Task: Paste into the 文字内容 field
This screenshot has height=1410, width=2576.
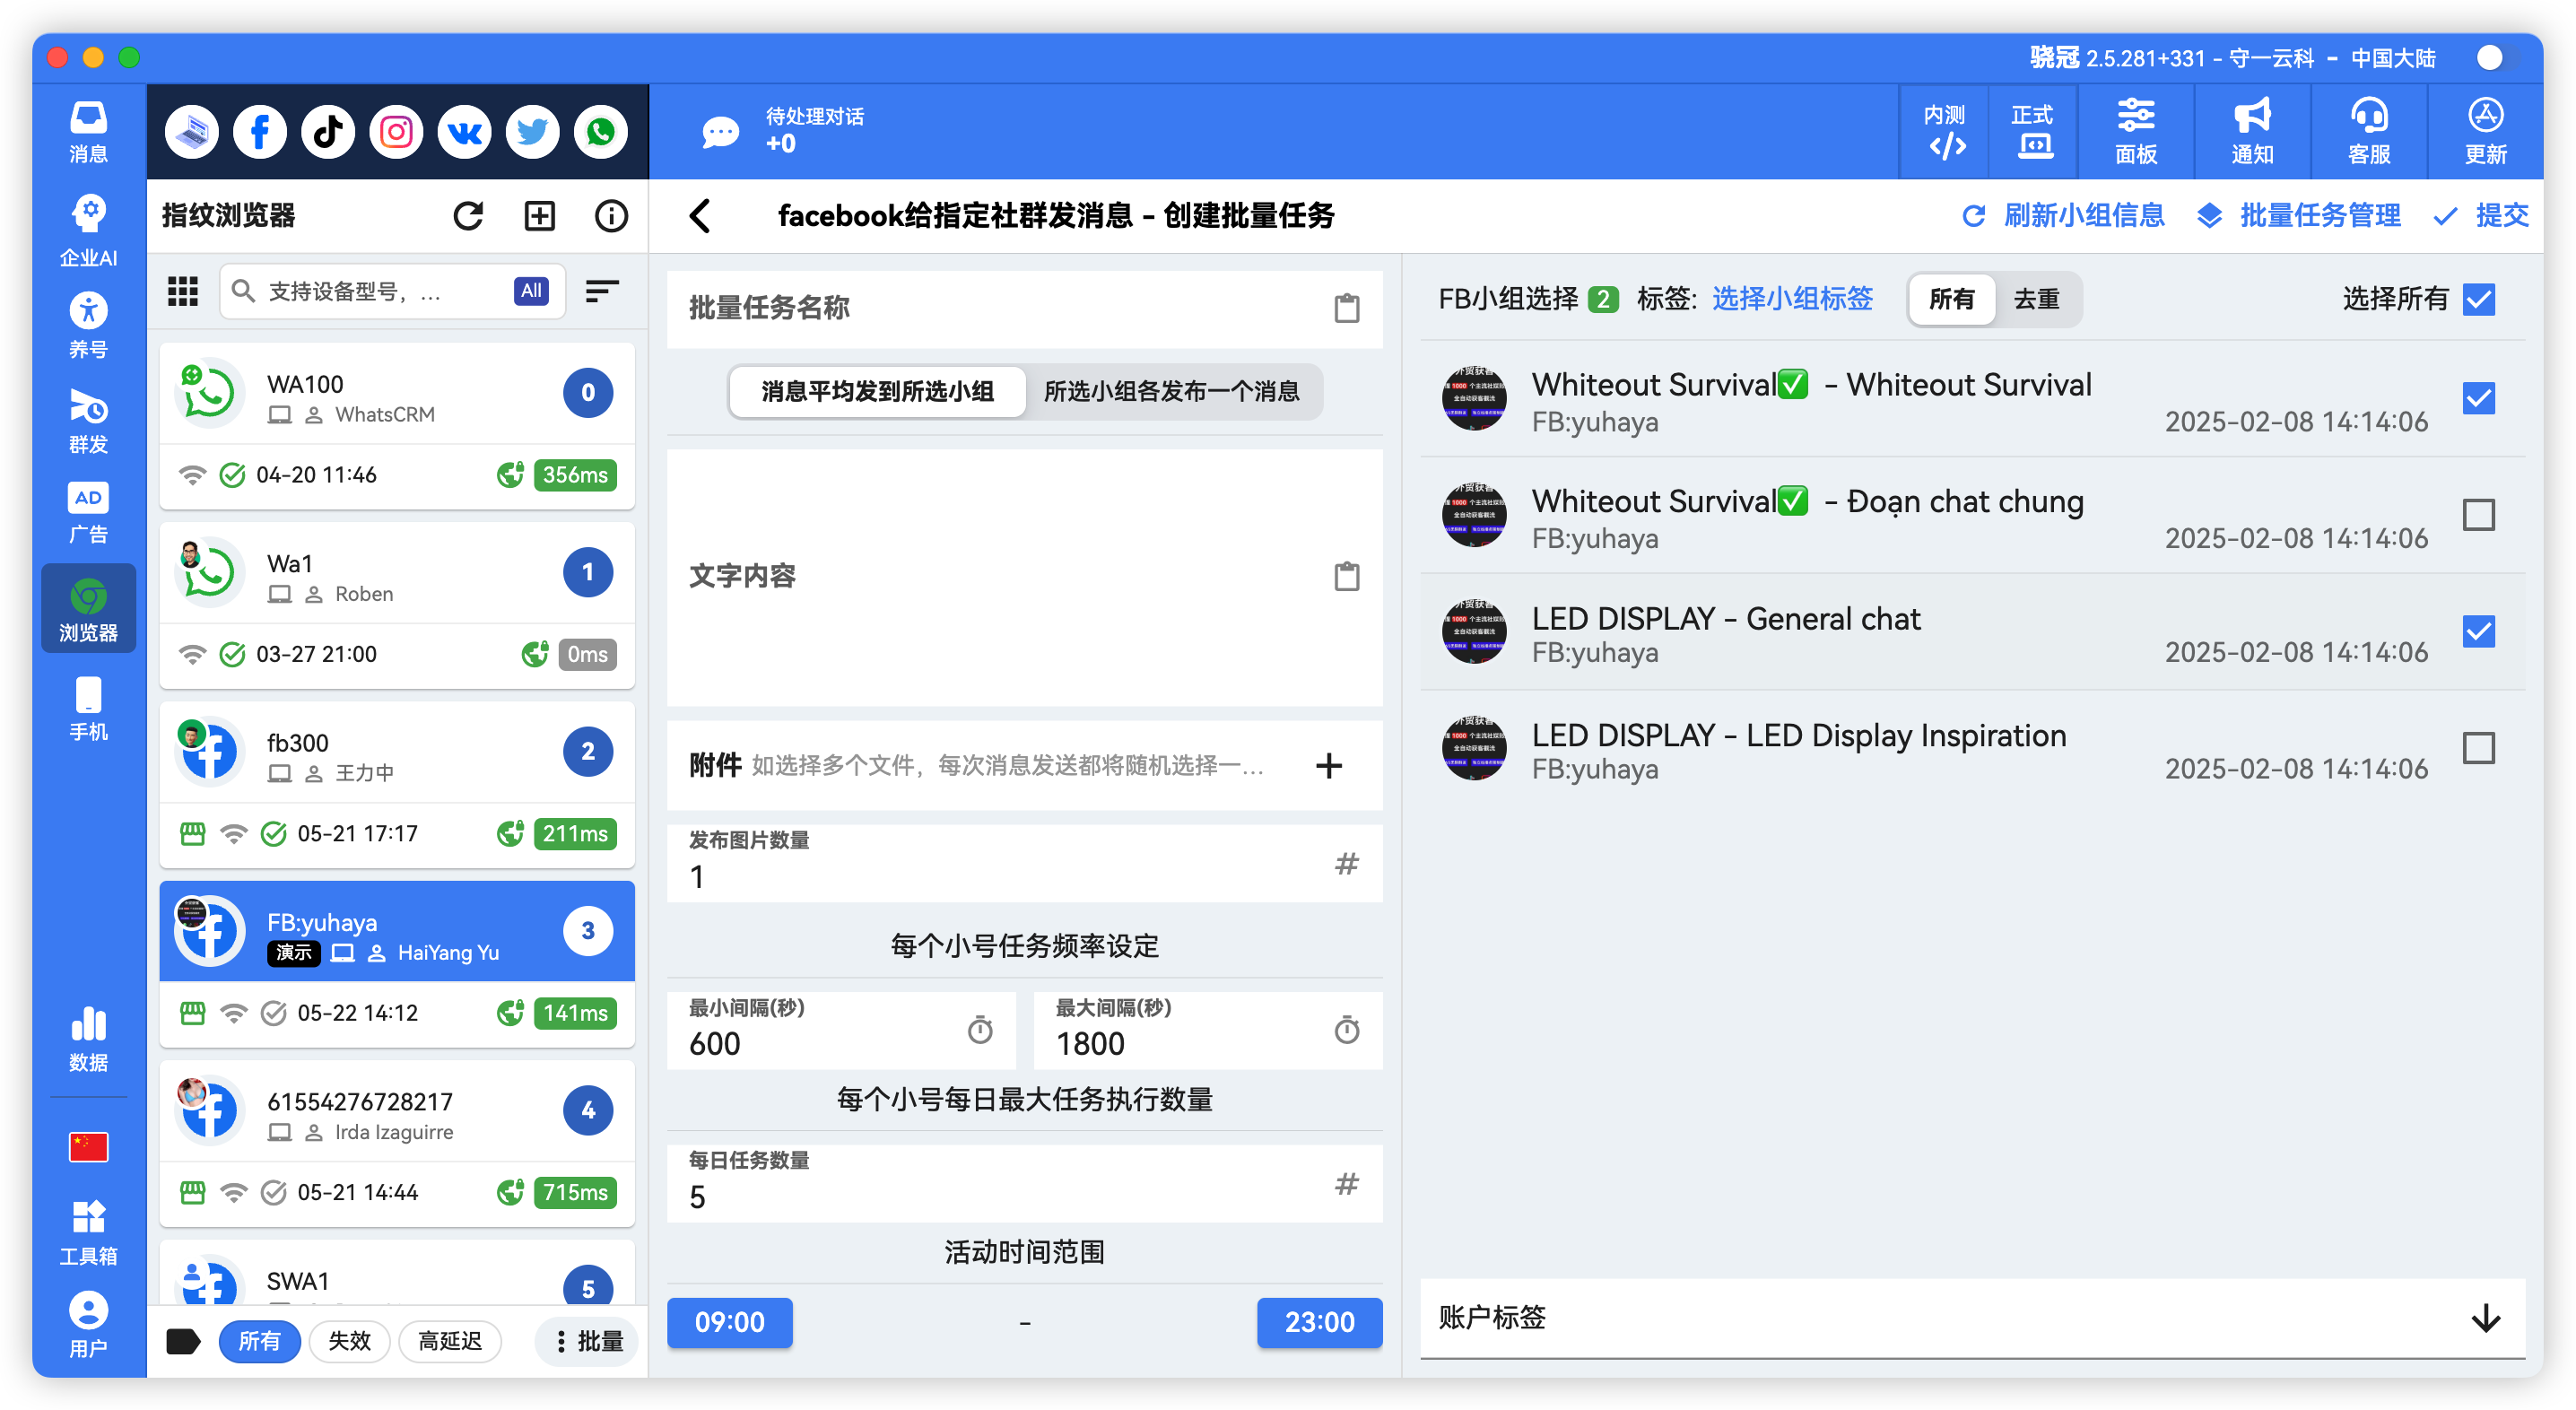Action: point(1348,577)
